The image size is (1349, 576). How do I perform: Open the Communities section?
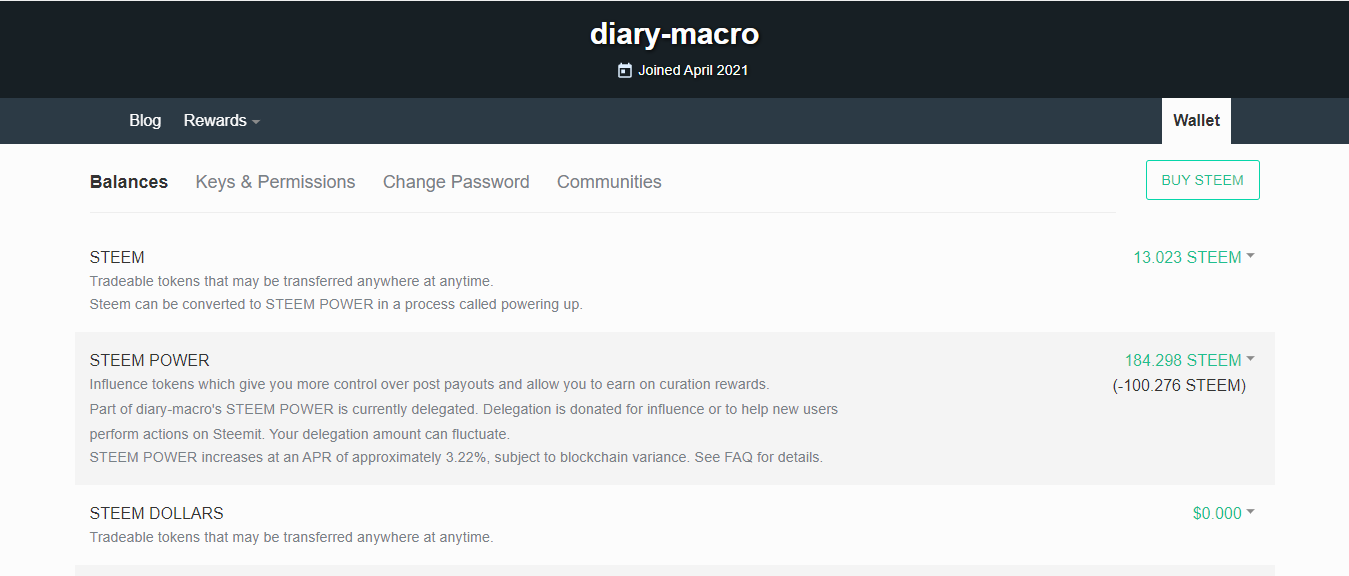(x=609, y=182)
